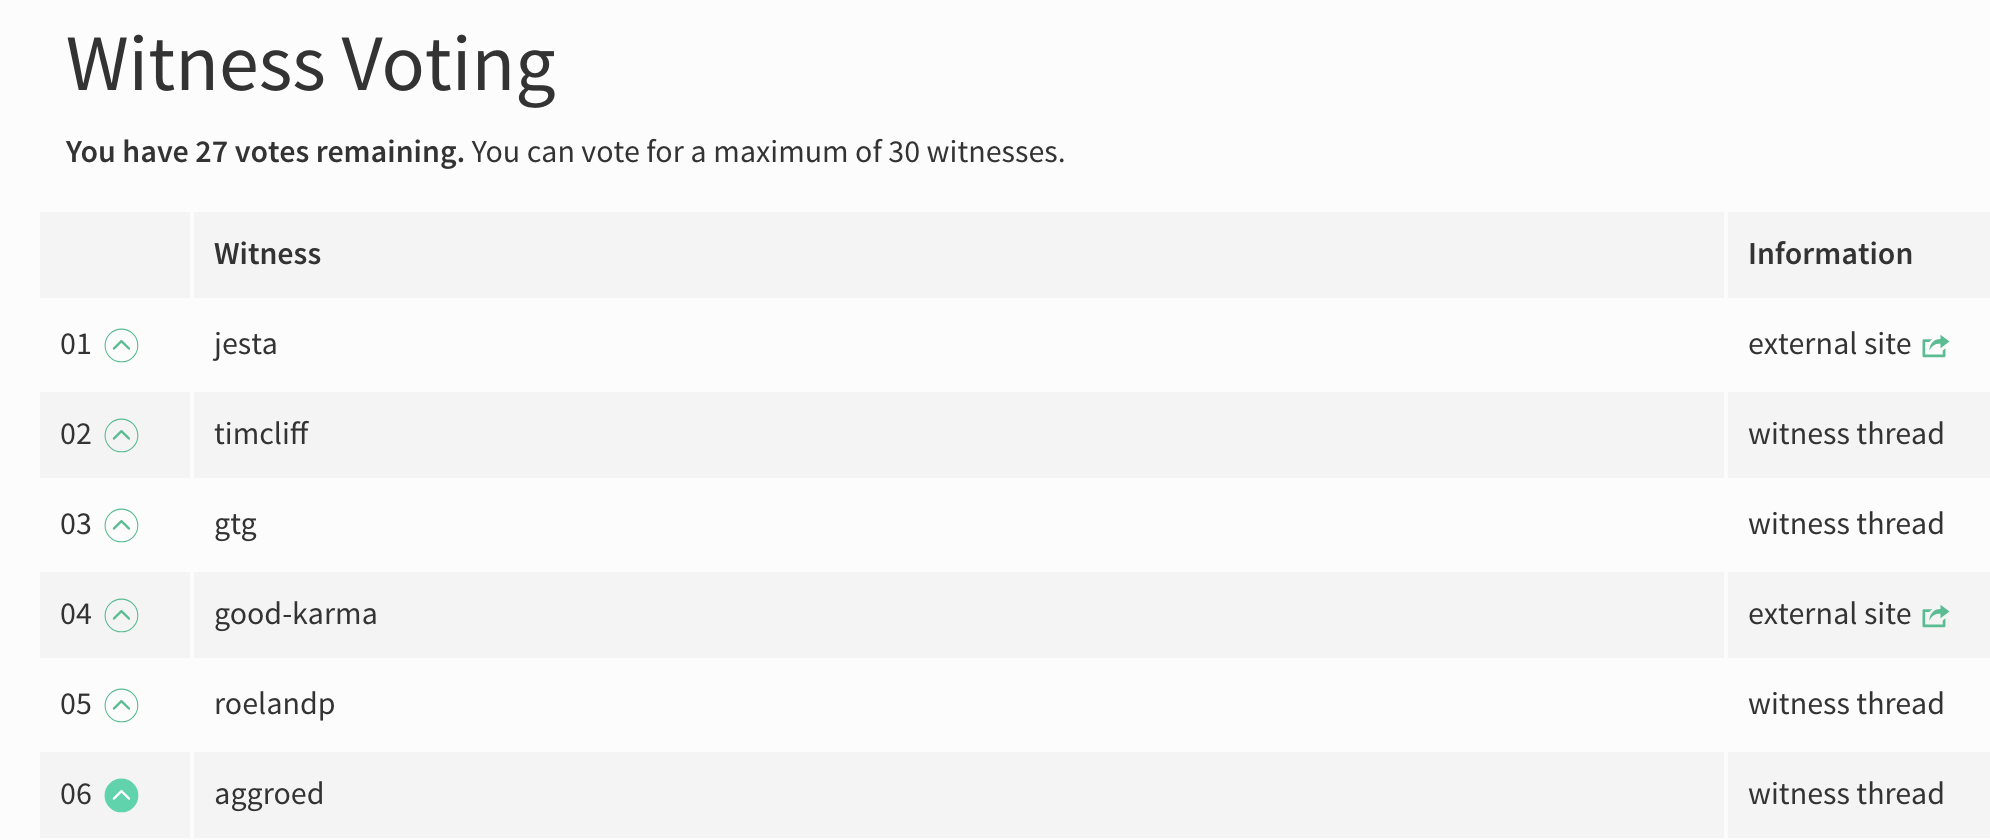1990x840 pixels.
Task: Open timcliff witness profile
Action: click(261, 434)
